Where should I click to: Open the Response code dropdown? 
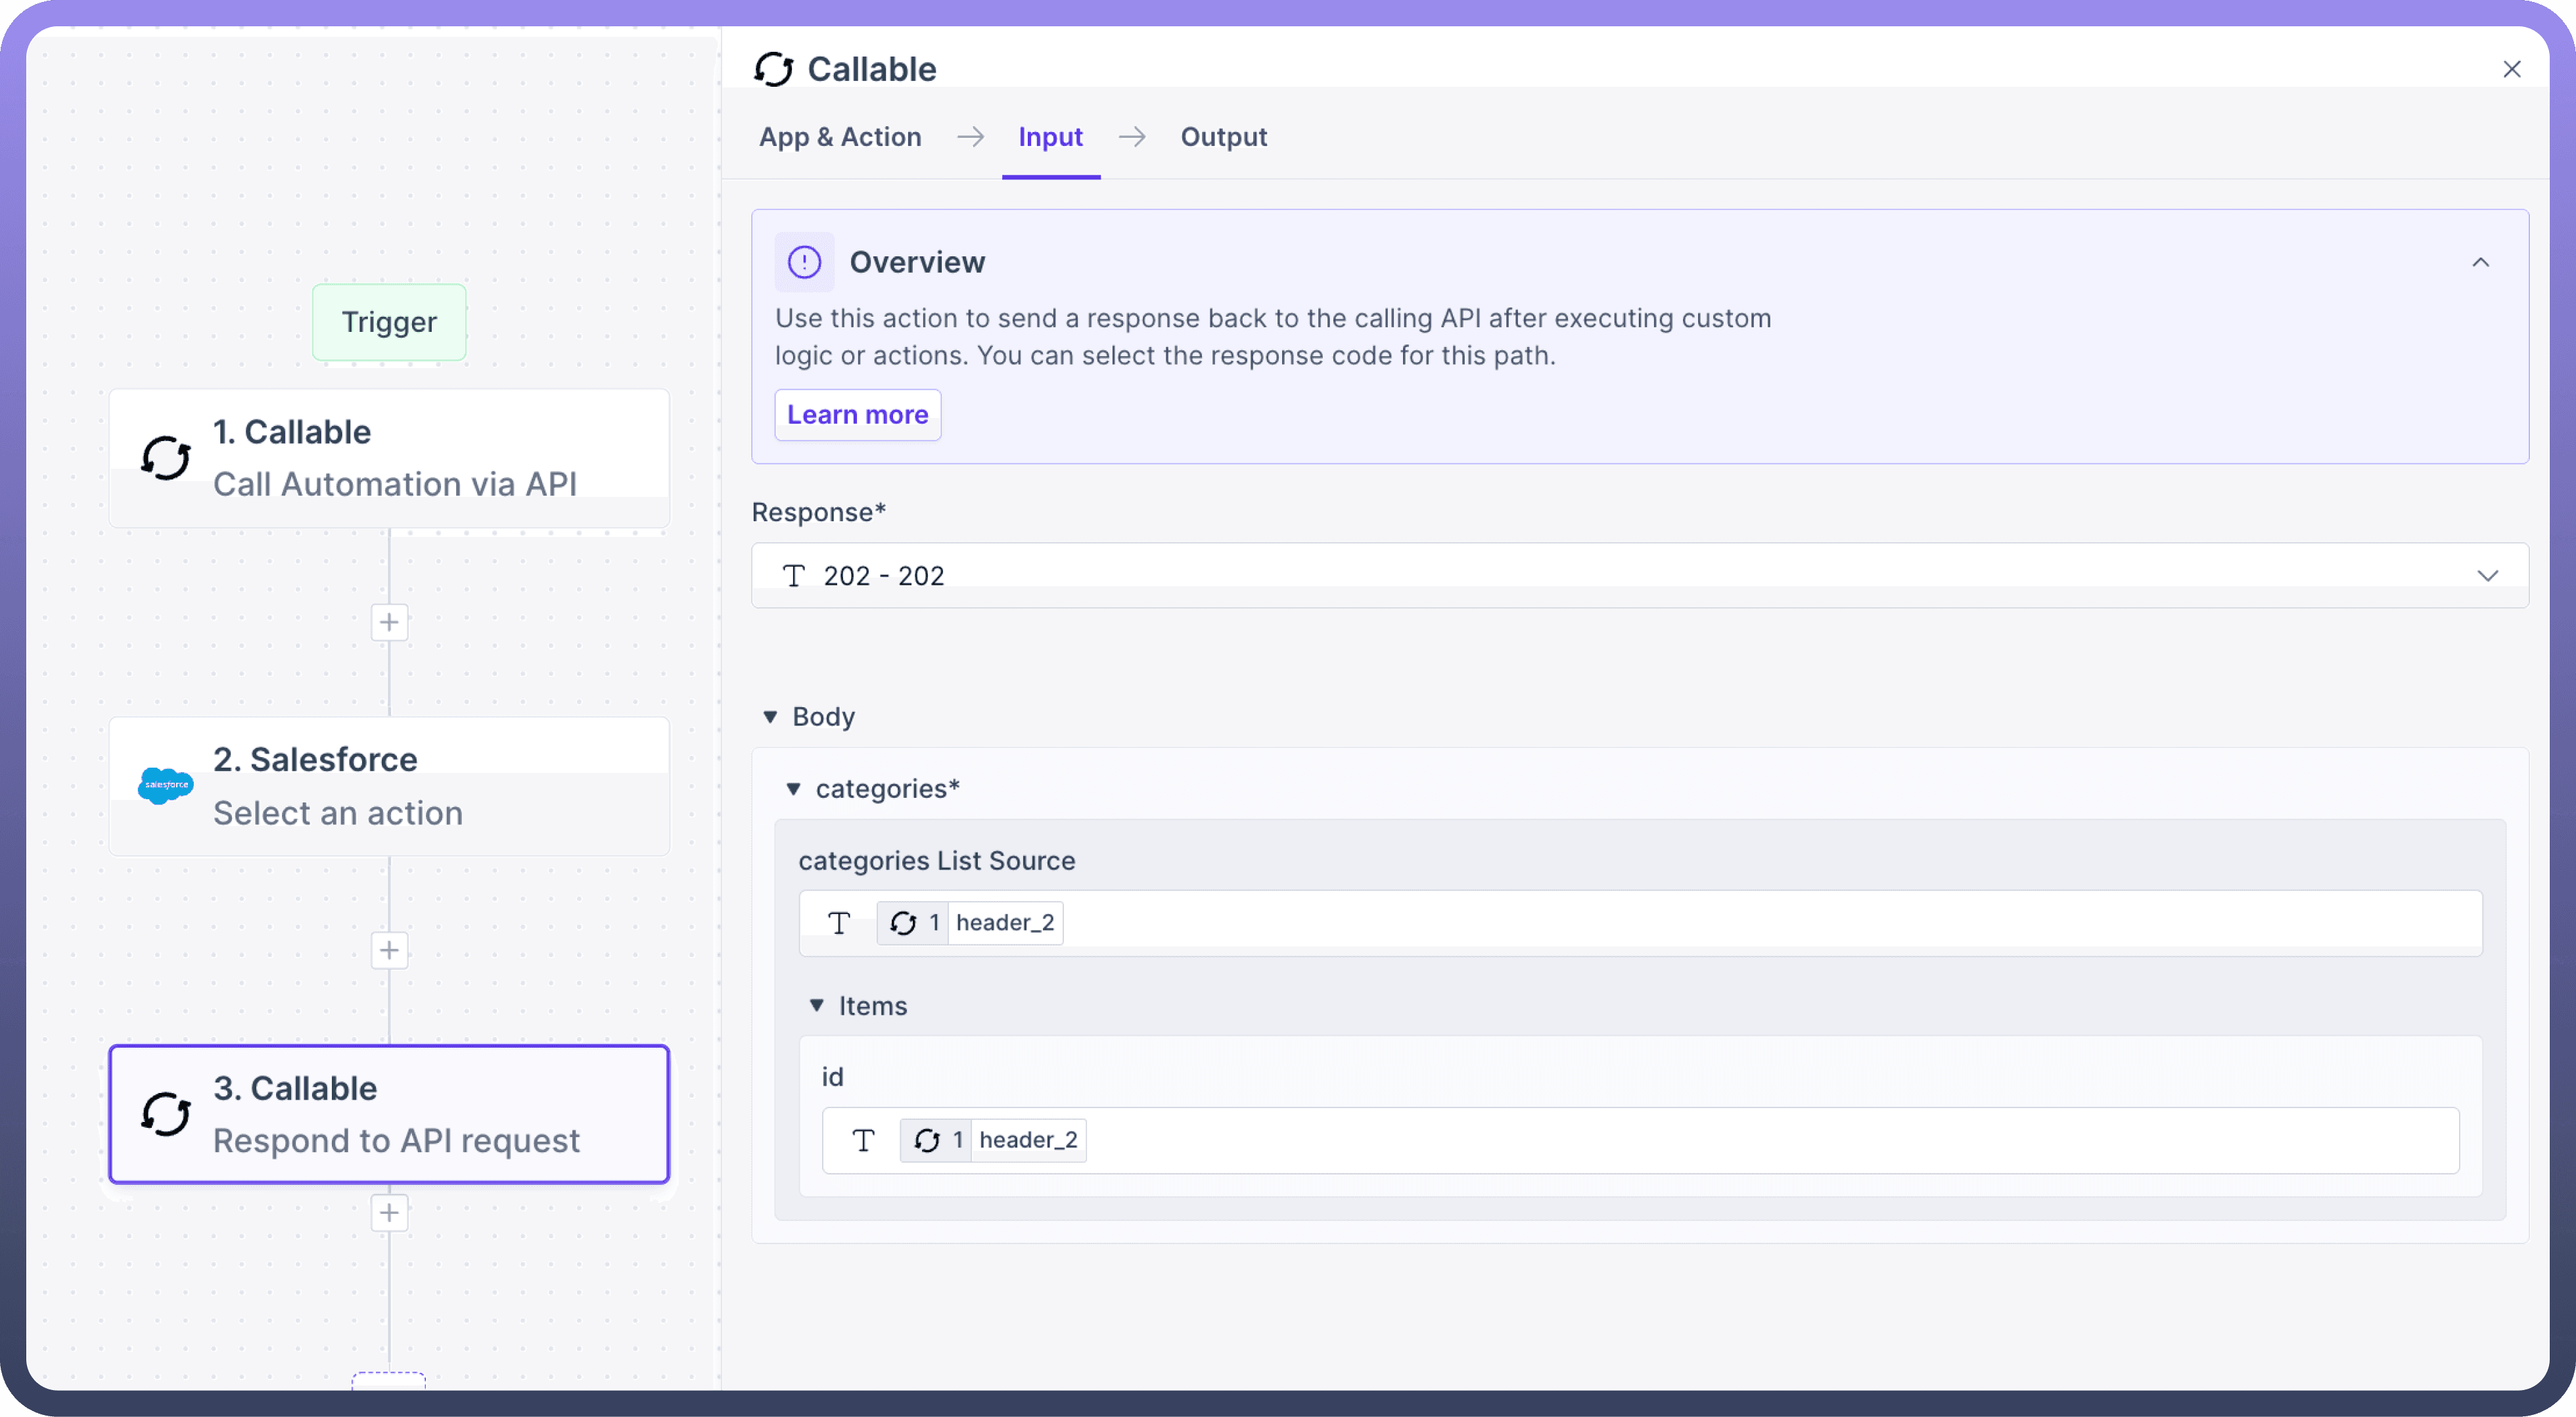(2488, 576)
